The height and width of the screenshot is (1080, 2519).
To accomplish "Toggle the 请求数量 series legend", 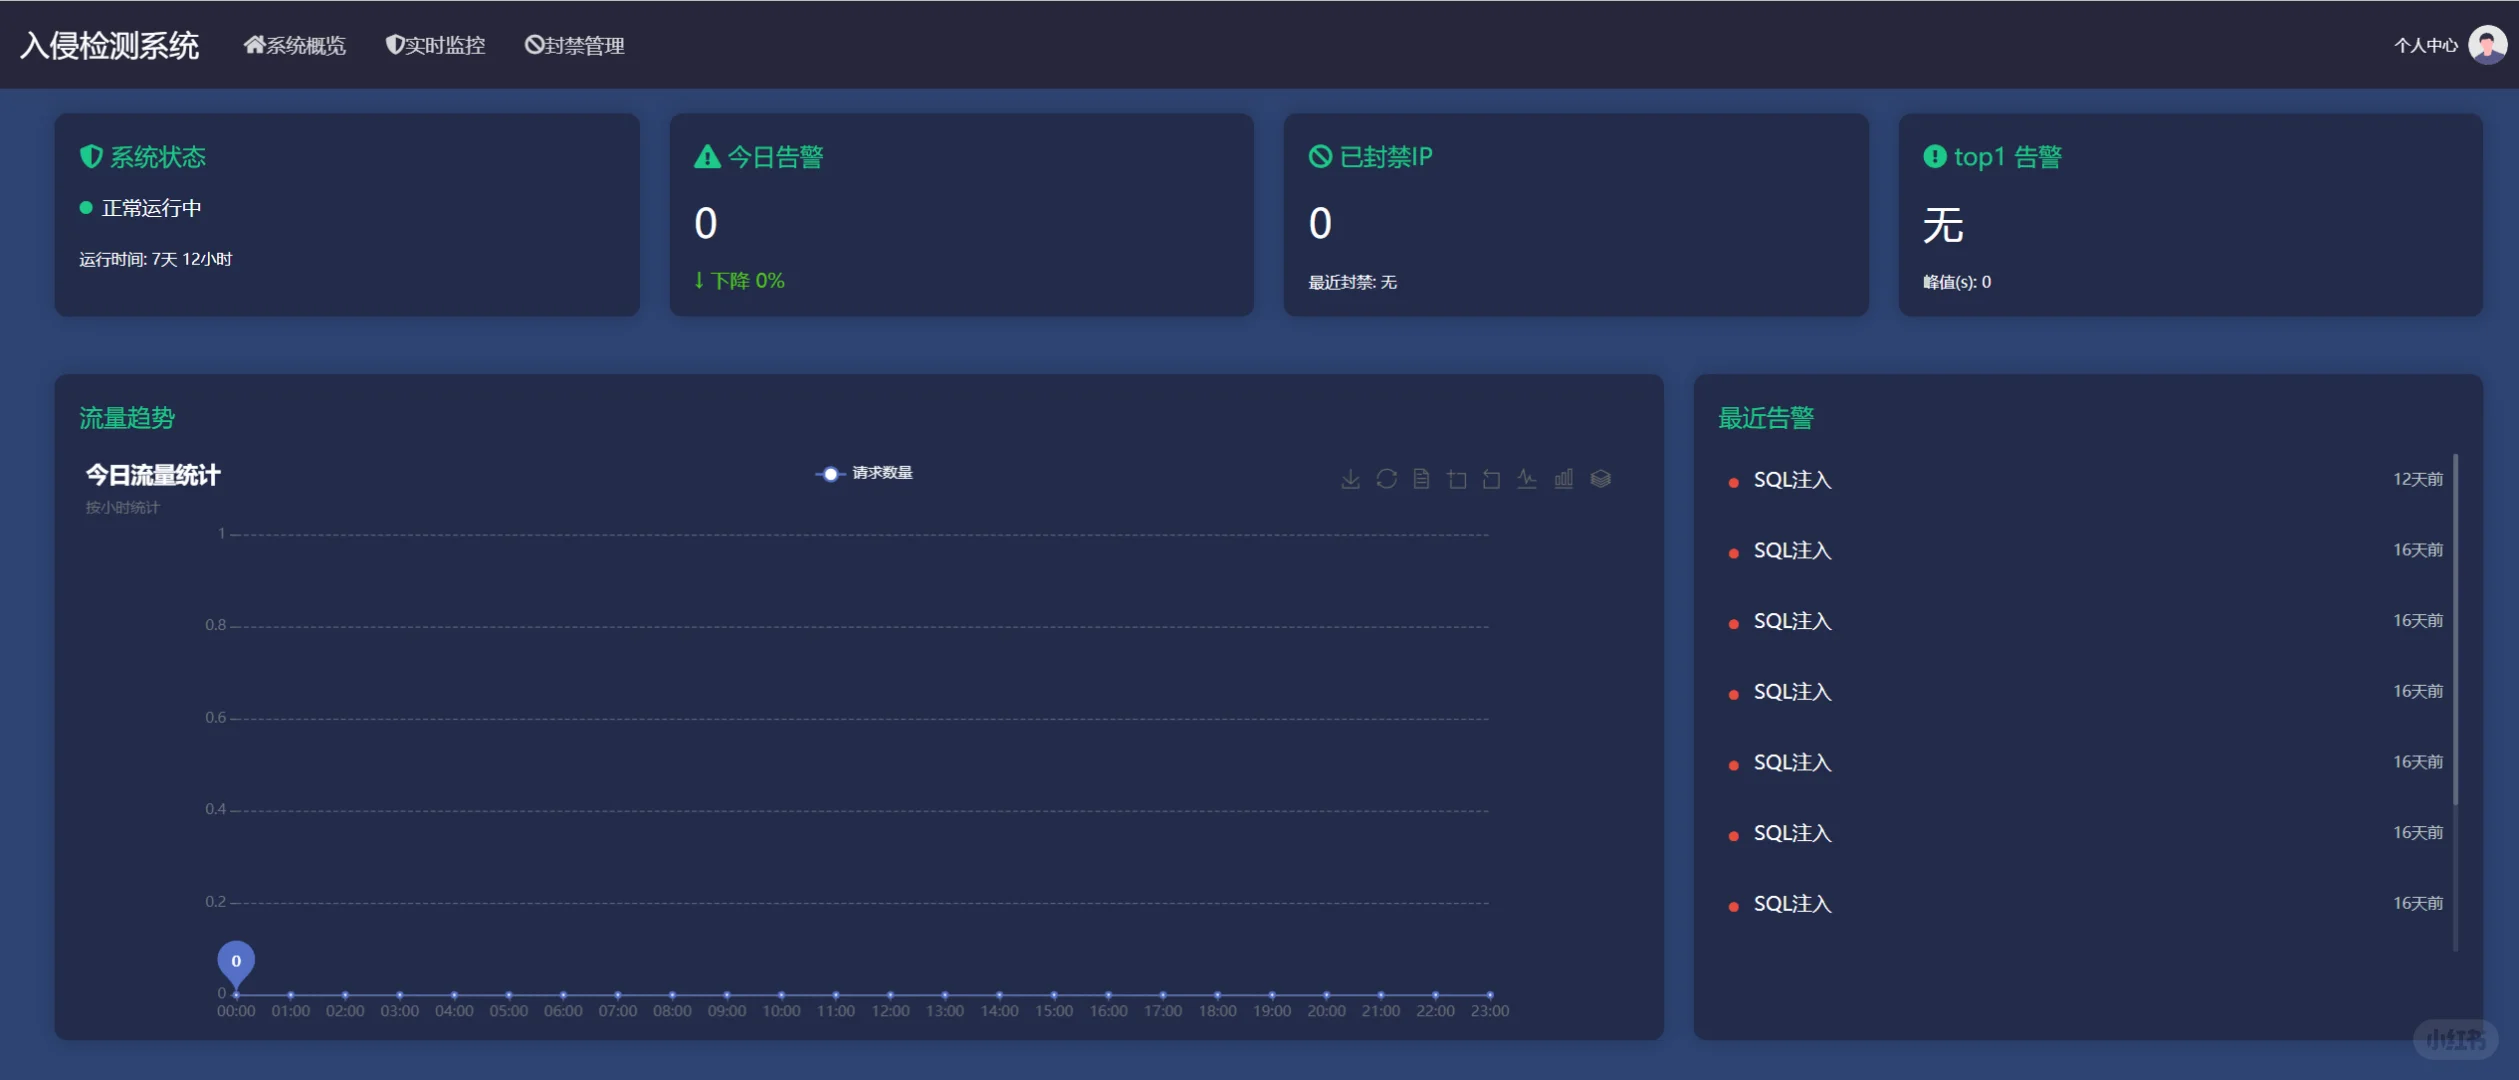I will tap(864, 474).
